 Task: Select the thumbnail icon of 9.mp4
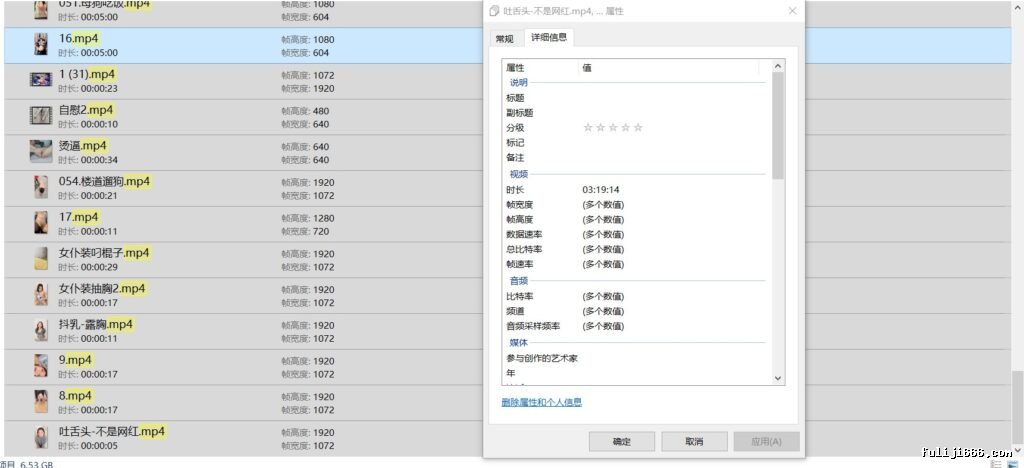(40, 366)
